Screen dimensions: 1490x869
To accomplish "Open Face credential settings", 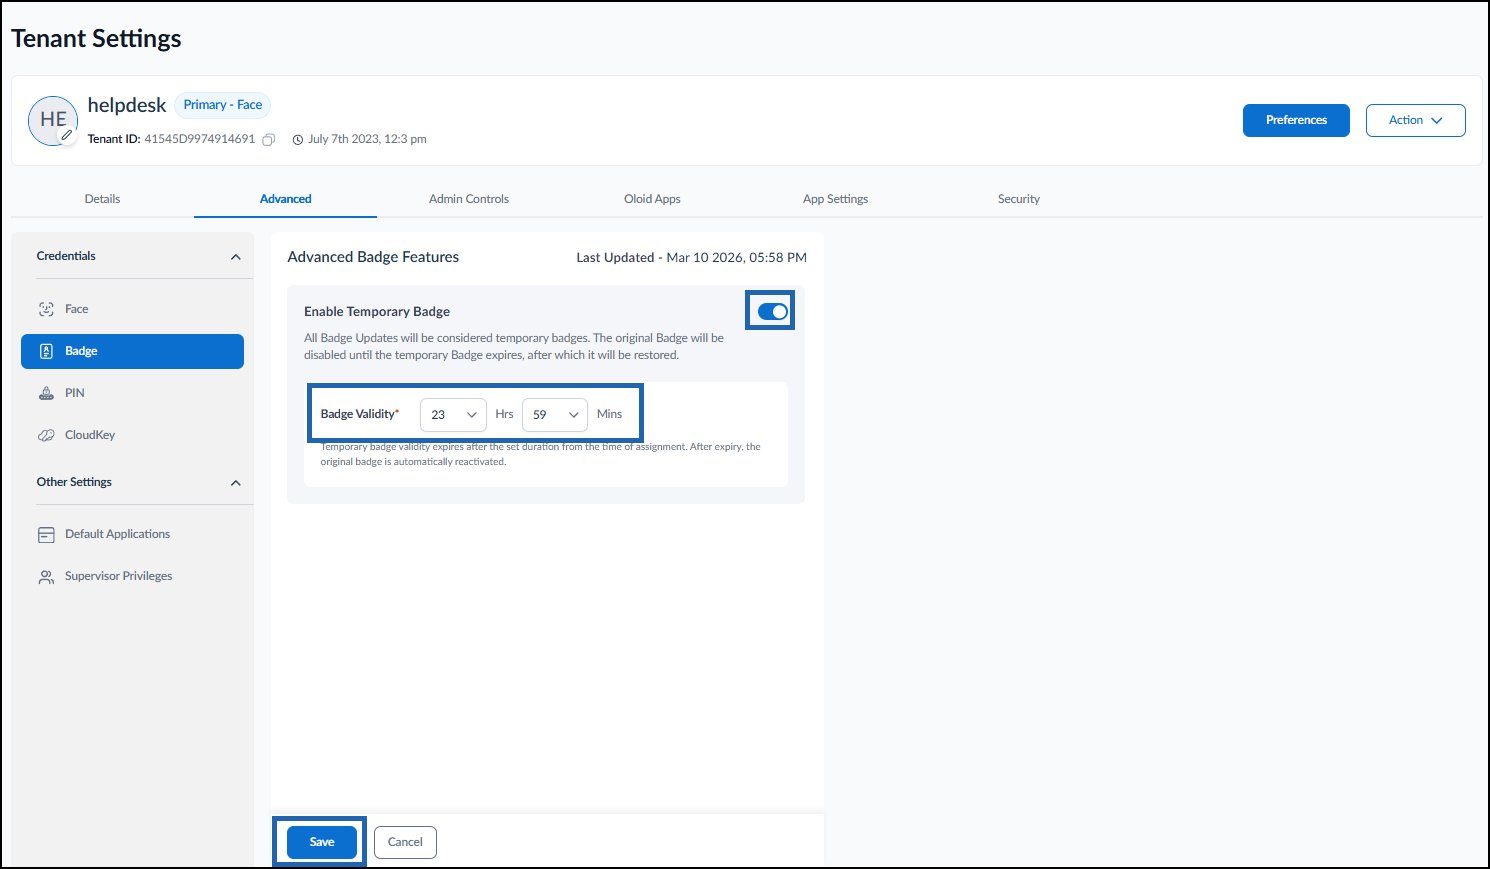I will point(132,309).
